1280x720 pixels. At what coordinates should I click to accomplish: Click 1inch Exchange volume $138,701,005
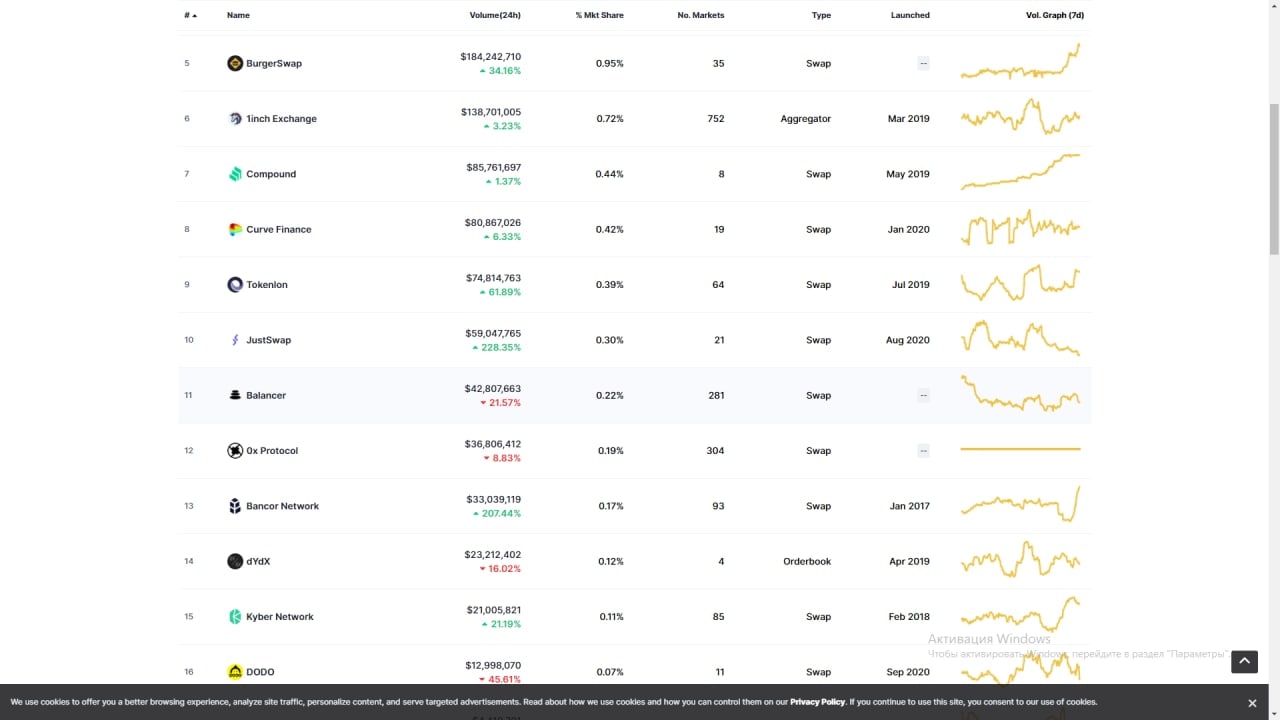coord(490,112)
